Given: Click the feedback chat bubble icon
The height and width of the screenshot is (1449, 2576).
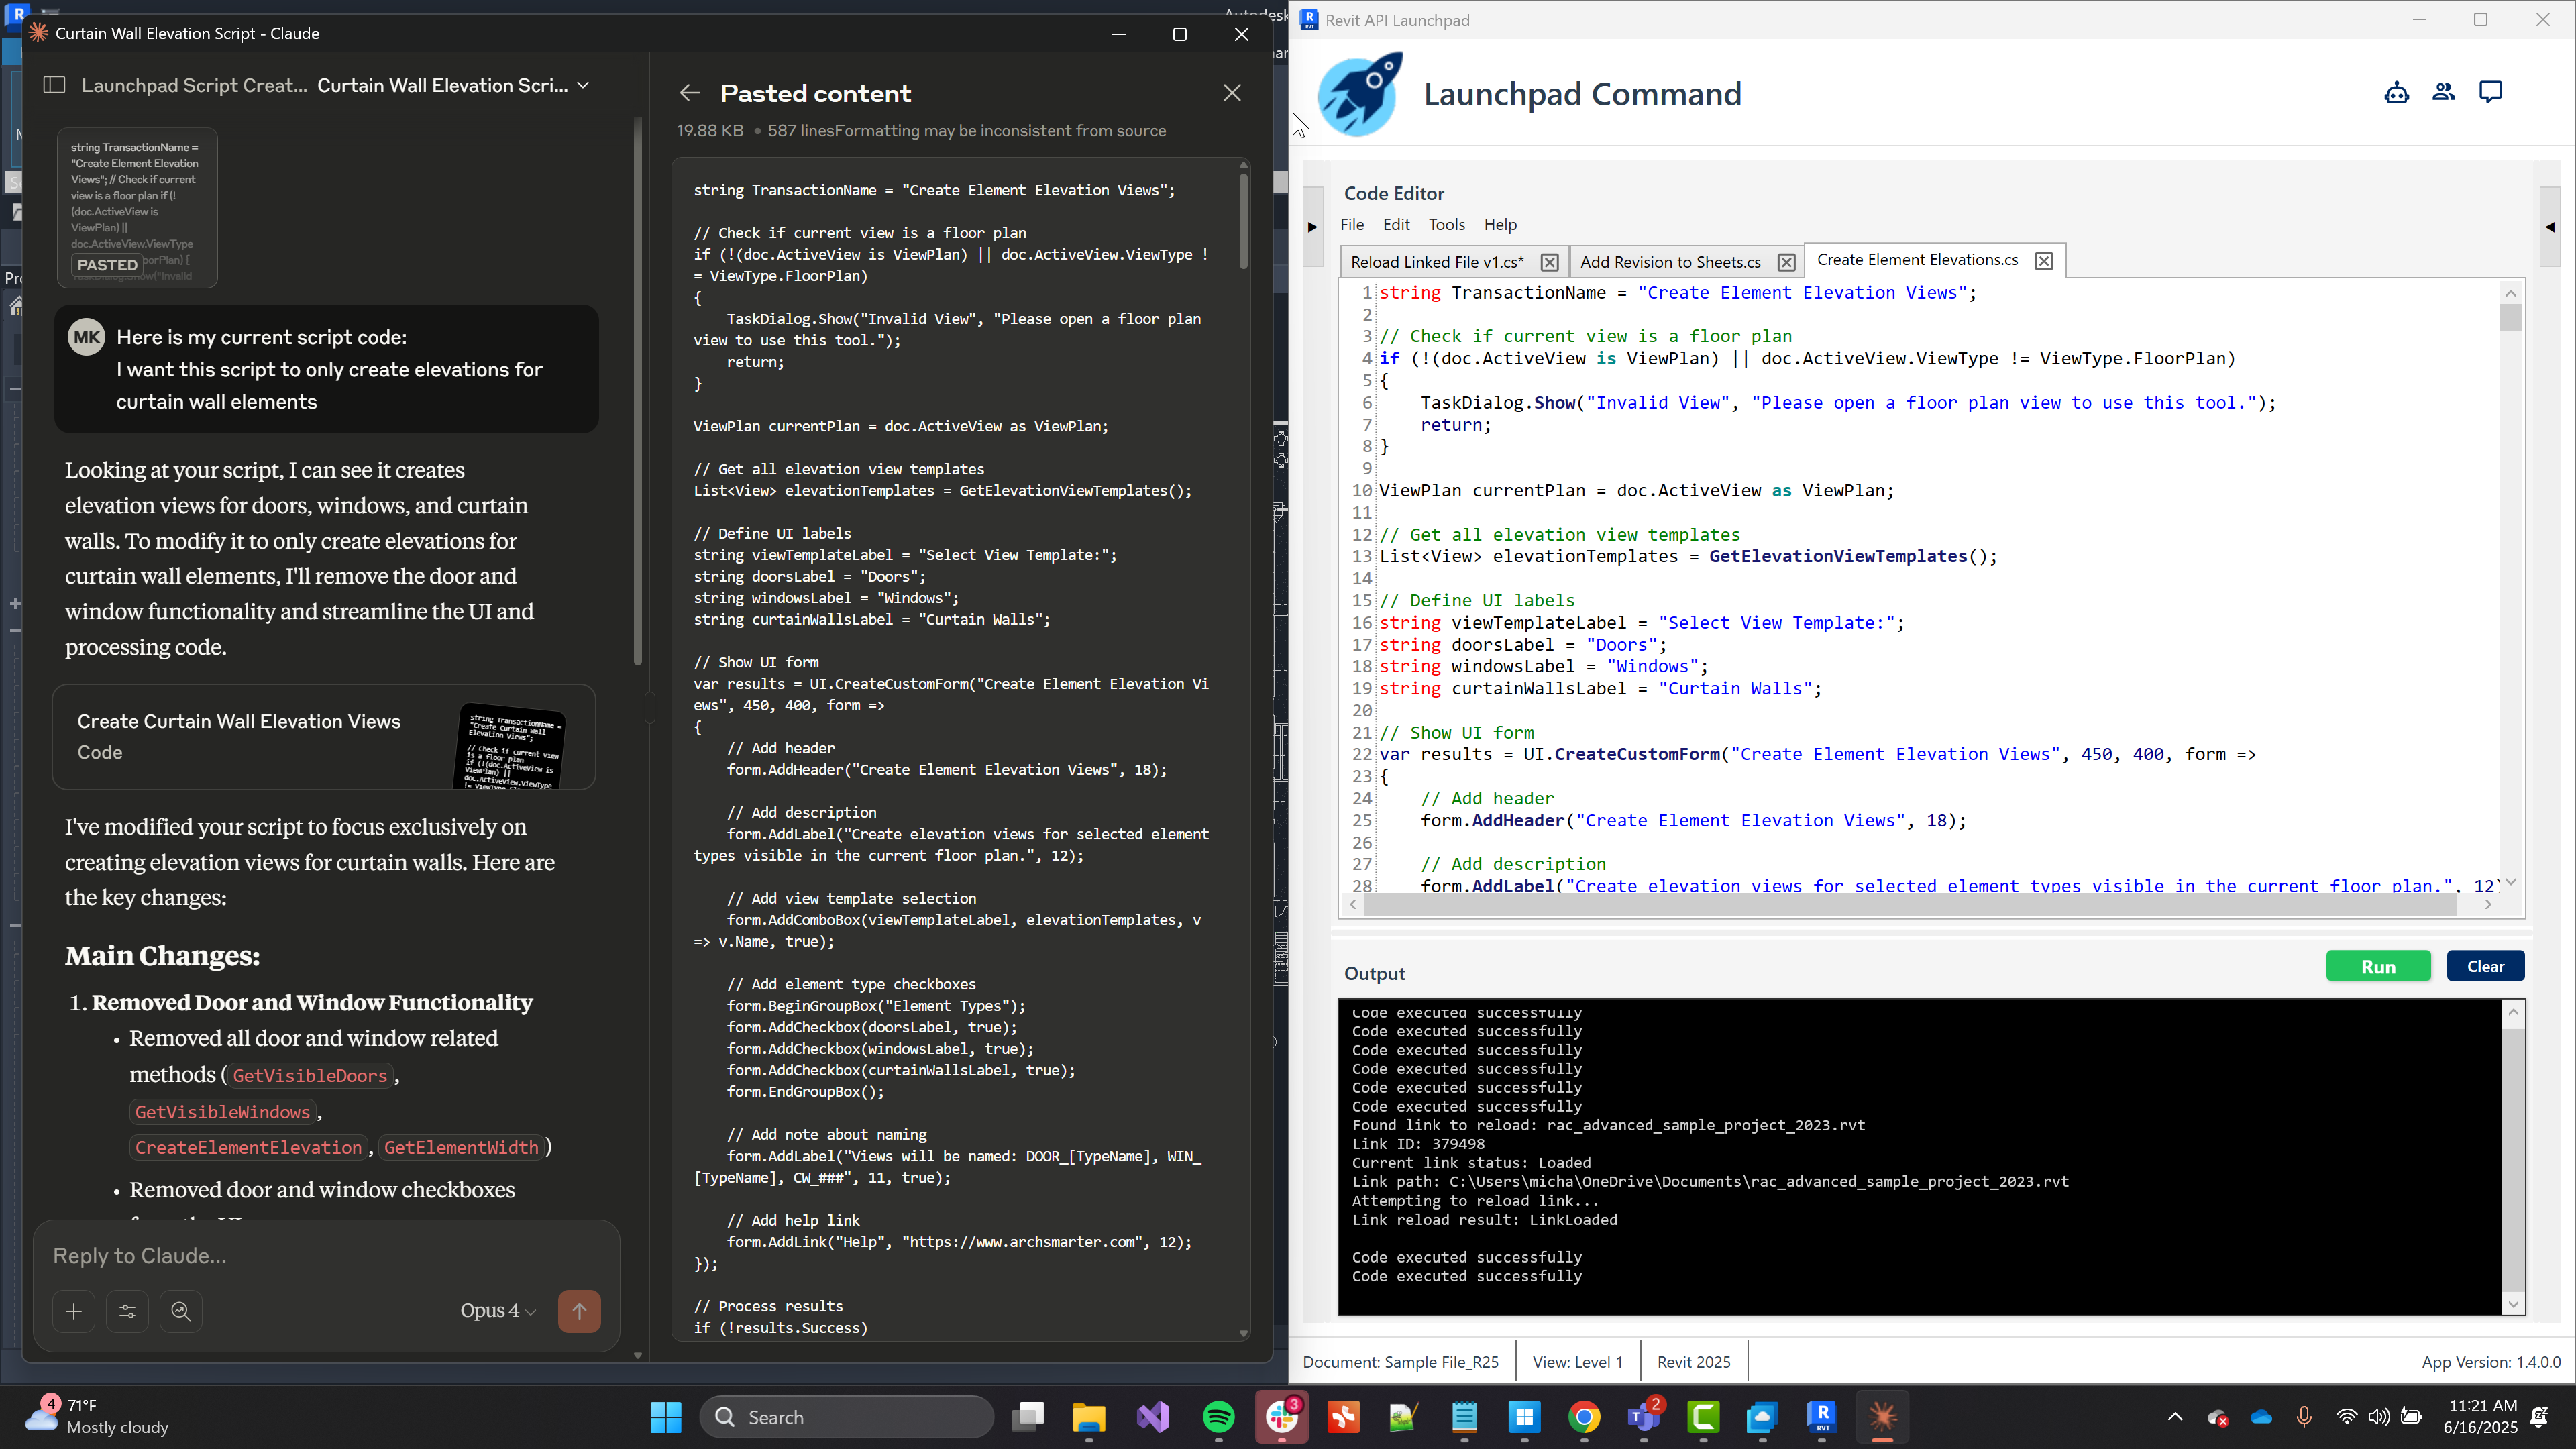Looking at the screenshot, I should 2490,92.
